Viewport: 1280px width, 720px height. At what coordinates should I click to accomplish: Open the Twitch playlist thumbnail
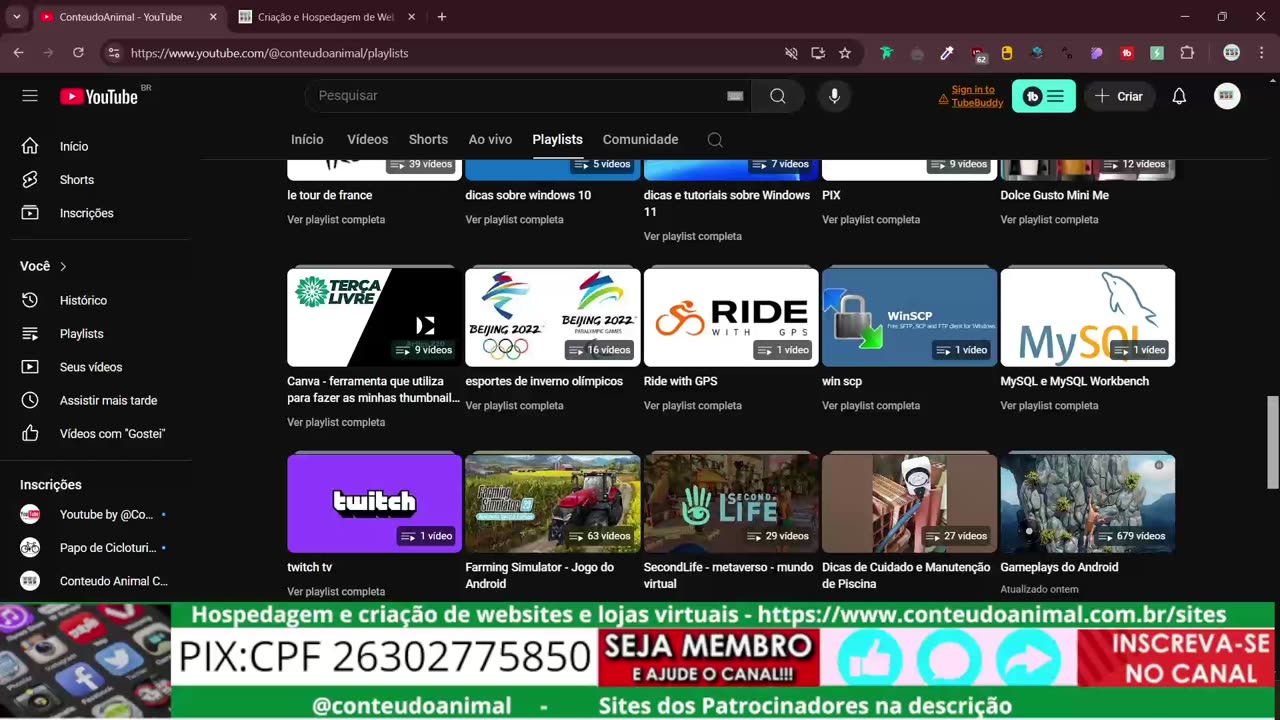click(x=374, y=503)
